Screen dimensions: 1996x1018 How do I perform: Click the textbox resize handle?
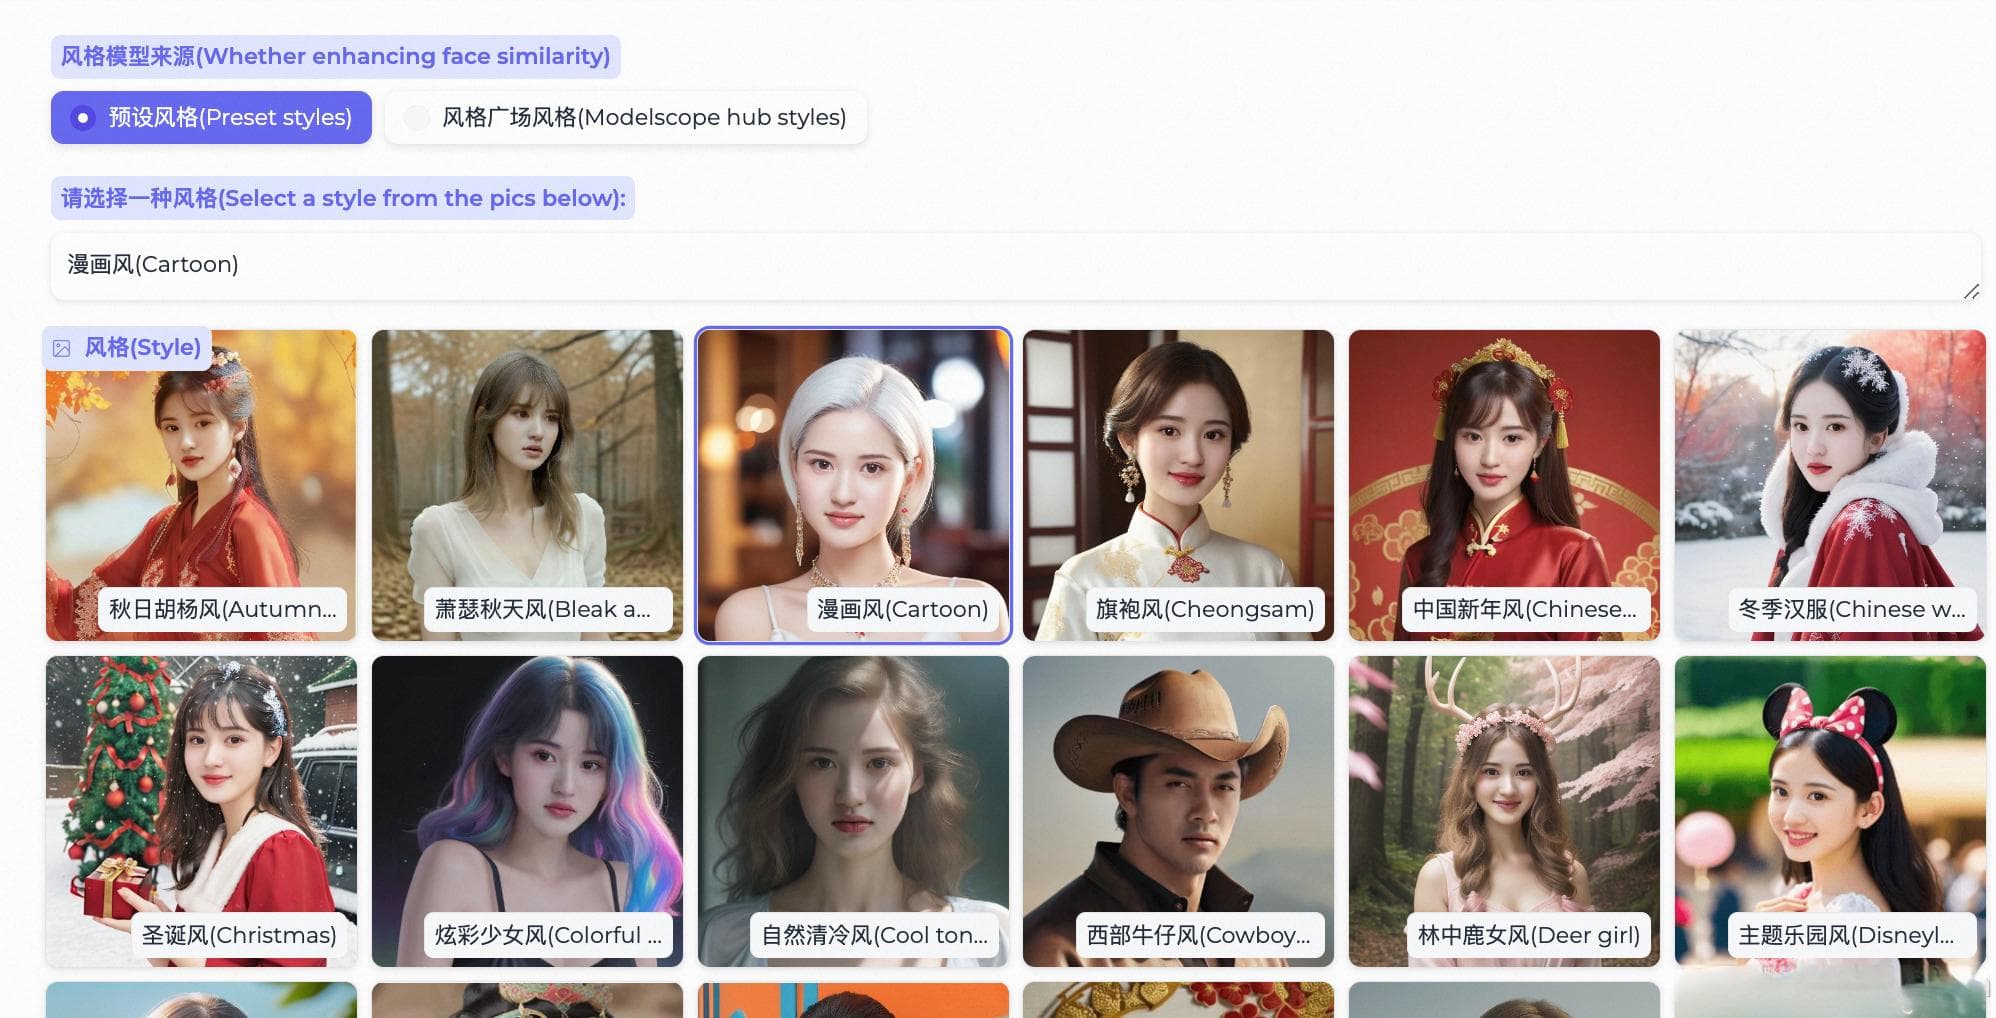click(1970, 291)
